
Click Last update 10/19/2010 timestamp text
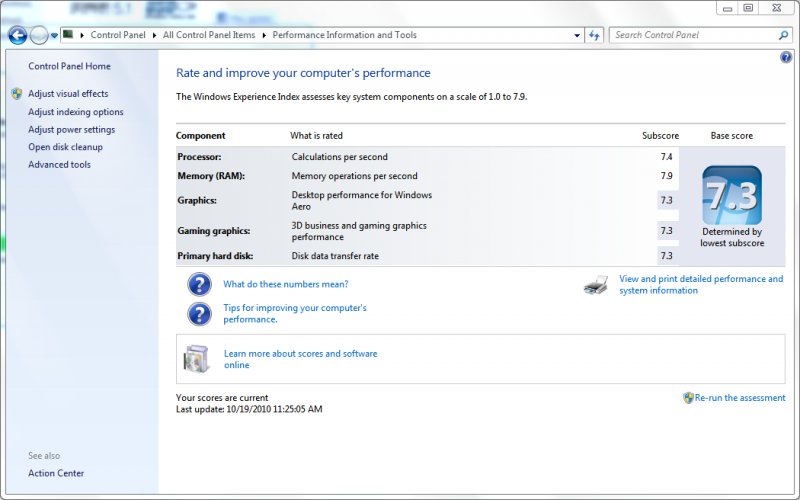[x=249, y=409]
